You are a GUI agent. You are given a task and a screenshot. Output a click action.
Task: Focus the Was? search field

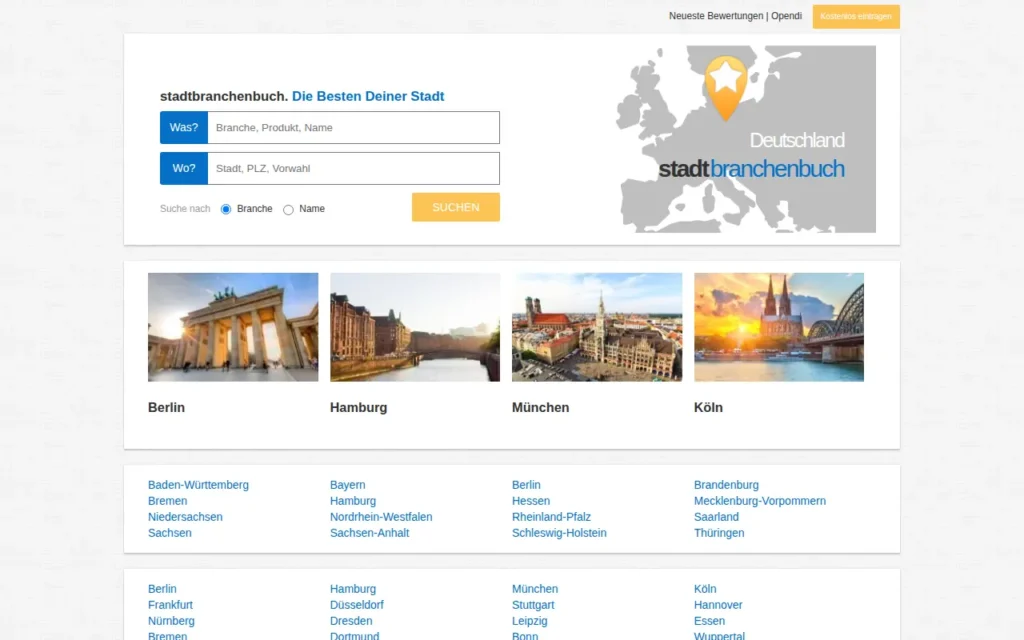click(353, 127)
